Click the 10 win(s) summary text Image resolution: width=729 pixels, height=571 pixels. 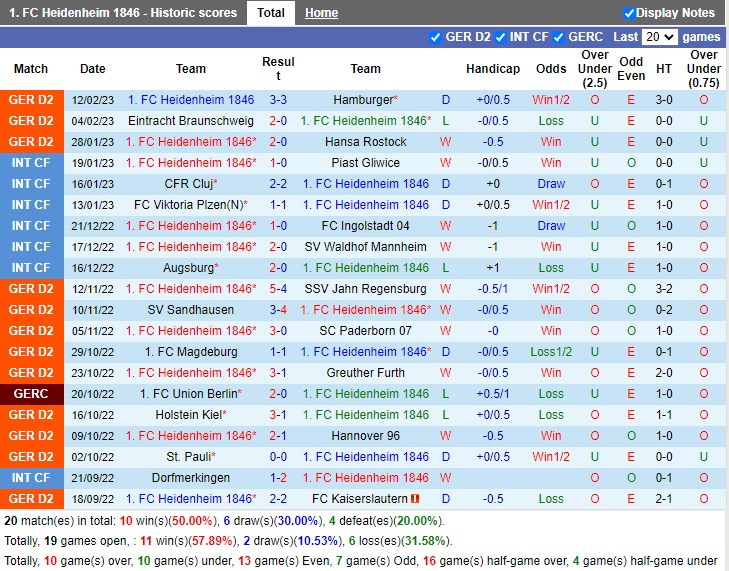tap(168, 521)
